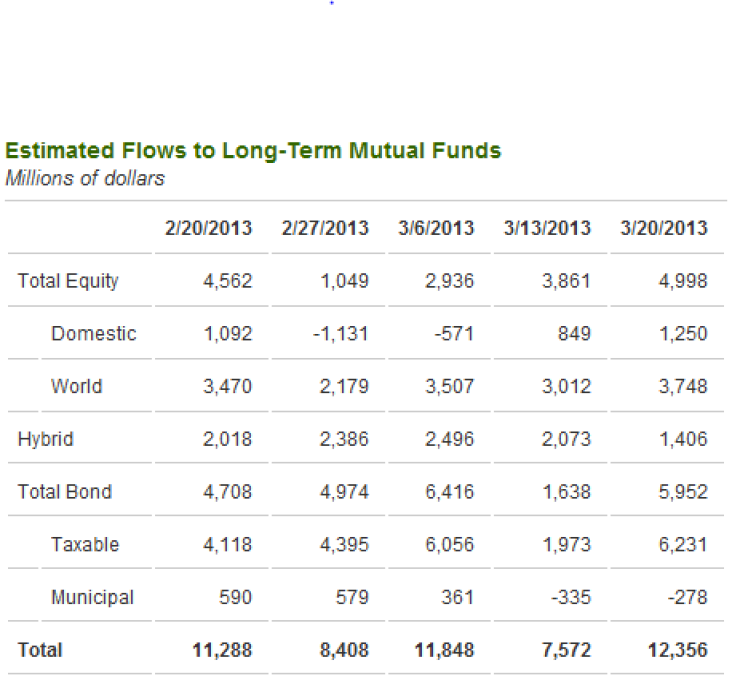Click the Total Bond row label
This screenshot has width=740, height=676.
tap(64, 492)
